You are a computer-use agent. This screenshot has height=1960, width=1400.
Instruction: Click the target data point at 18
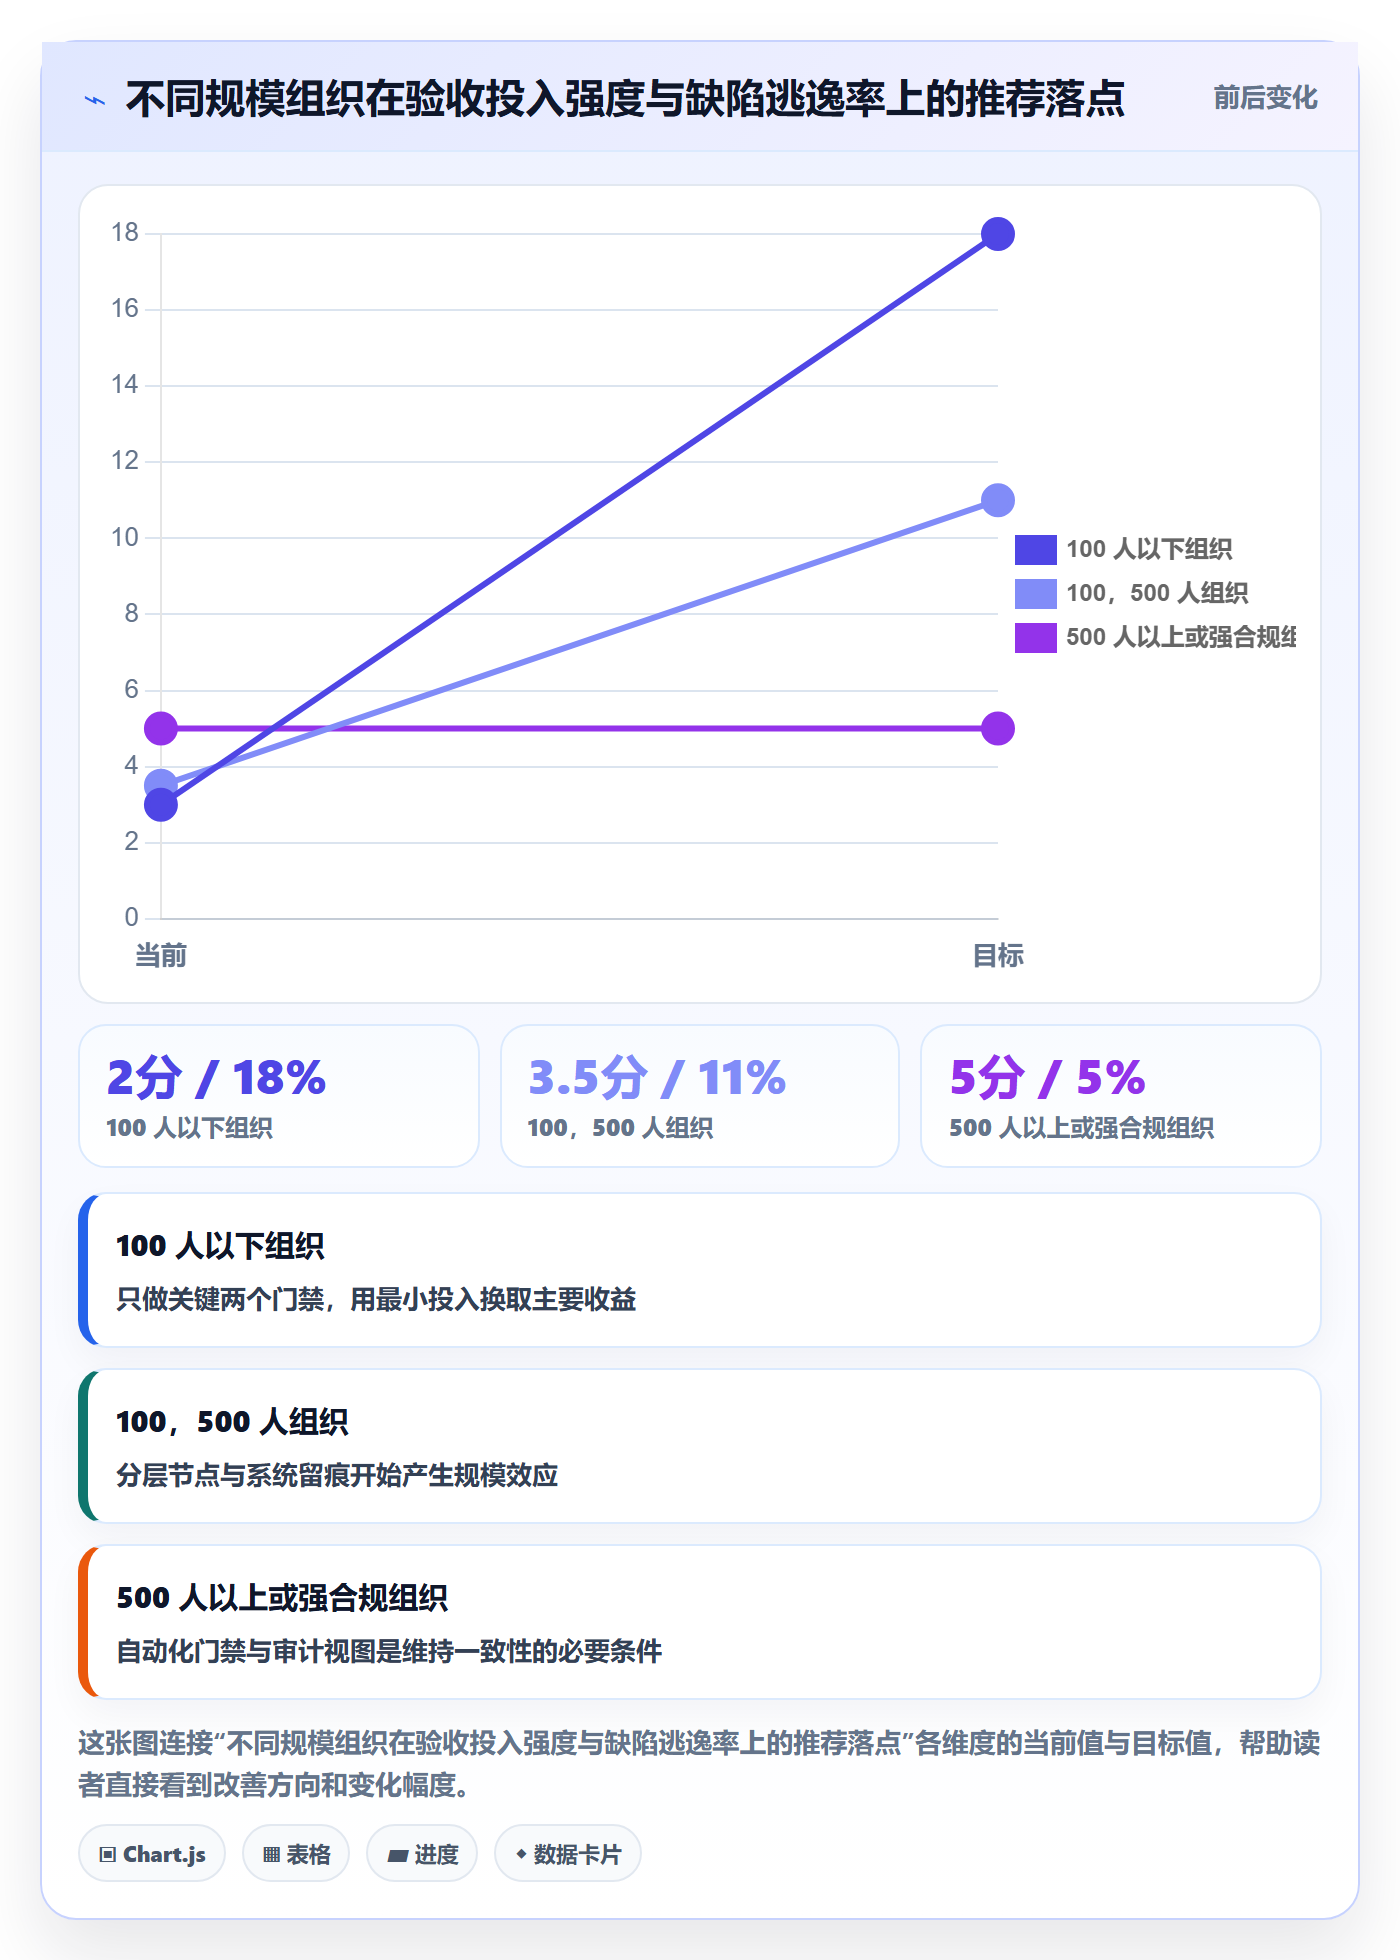[998, 234]
